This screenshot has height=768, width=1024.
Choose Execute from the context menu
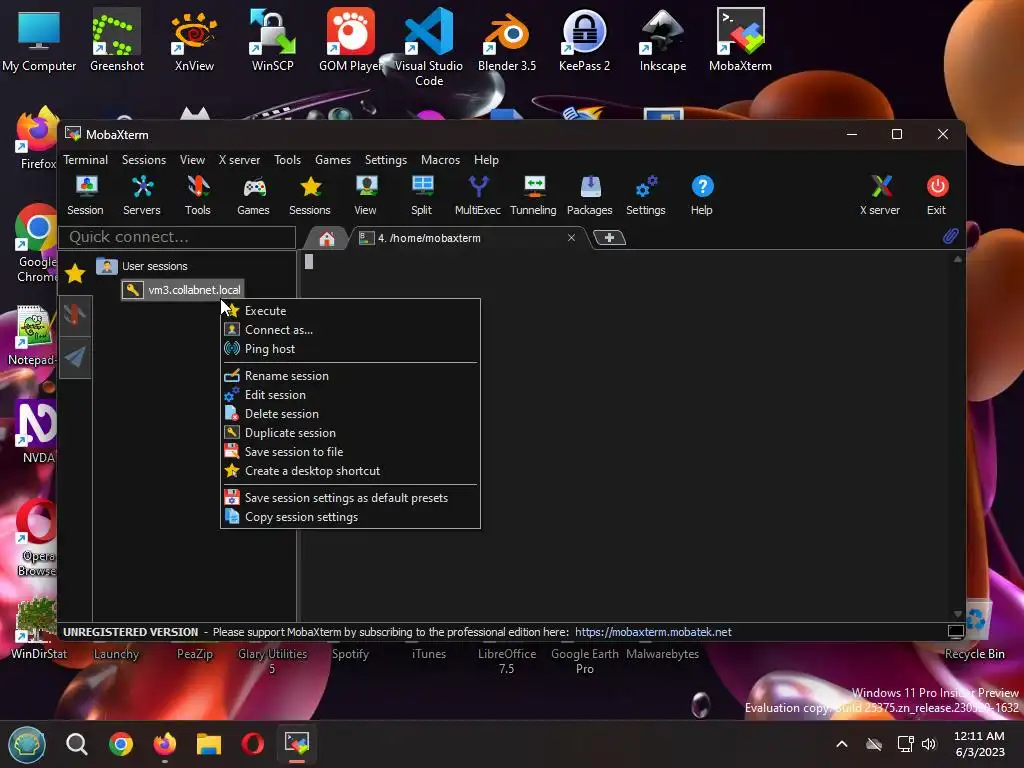click(x=350, y=311)
